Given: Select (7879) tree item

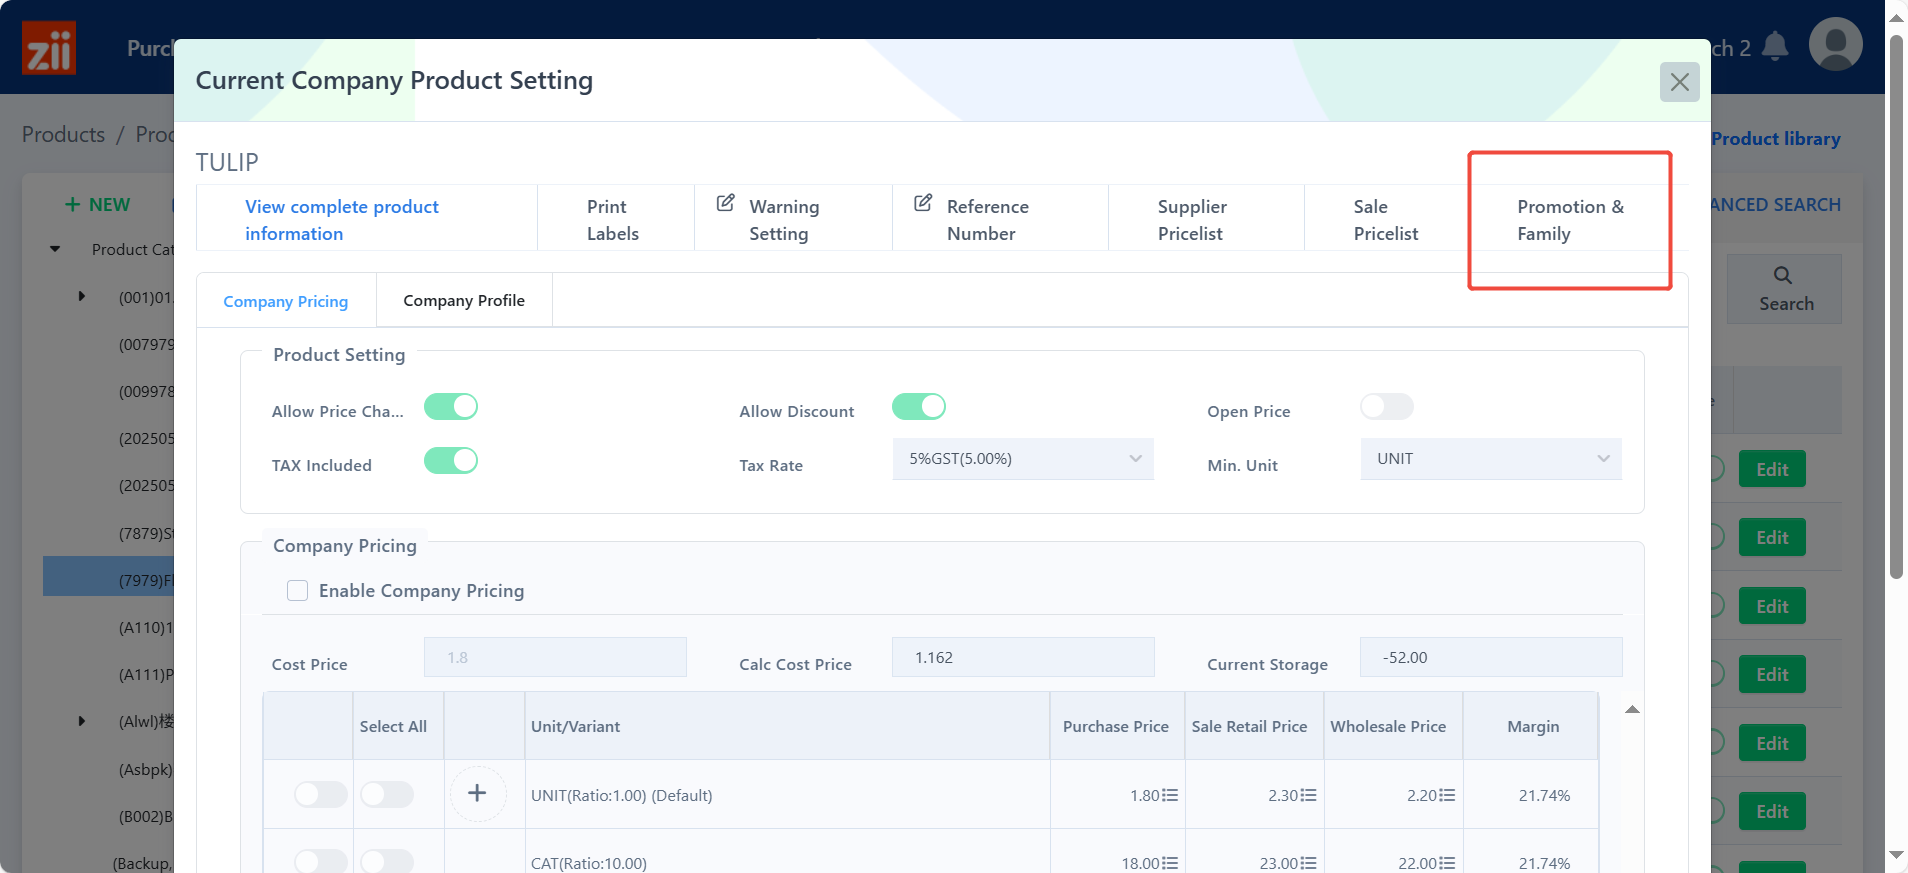Looking at the screenshot, I should coord(146,534).
